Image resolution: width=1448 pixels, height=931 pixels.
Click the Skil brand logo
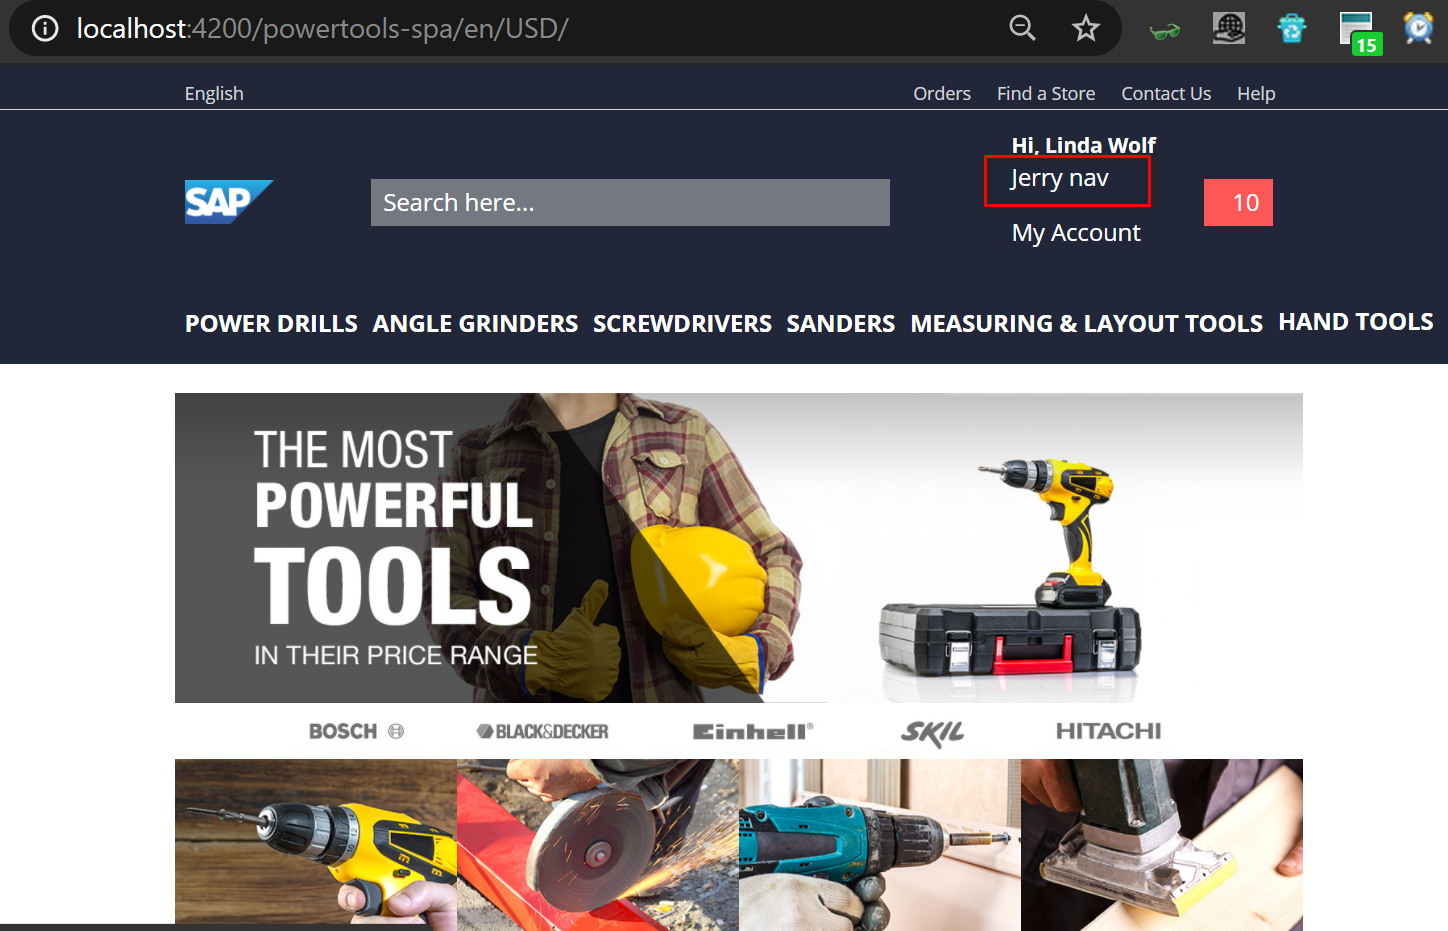click(932, 733)
